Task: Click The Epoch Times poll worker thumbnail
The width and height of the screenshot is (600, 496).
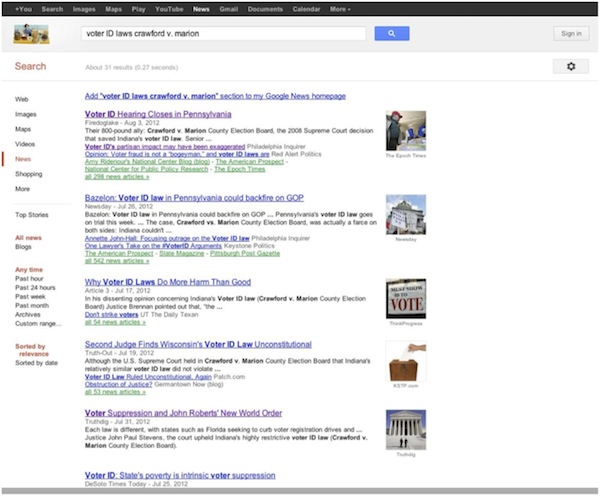Action: (406, 131)
